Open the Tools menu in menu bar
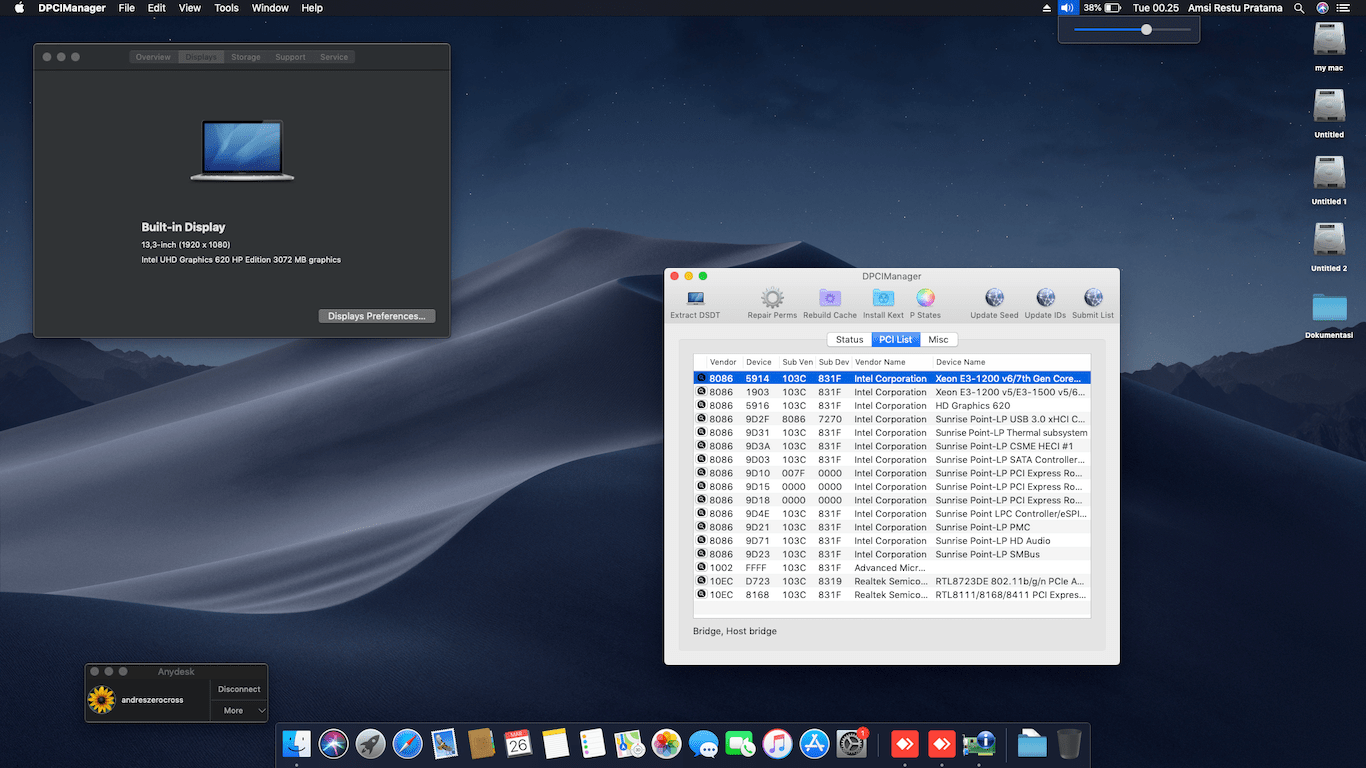1366x768 pixels. pyautogui.click(x=226, y=8)
